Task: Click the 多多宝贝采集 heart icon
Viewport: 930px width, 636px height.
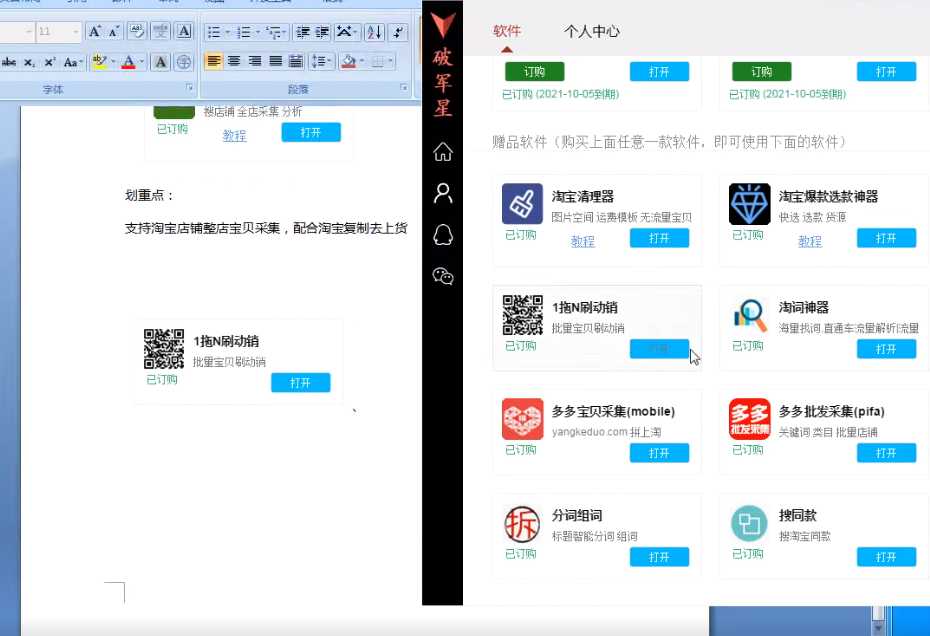Action: (522, 419)
